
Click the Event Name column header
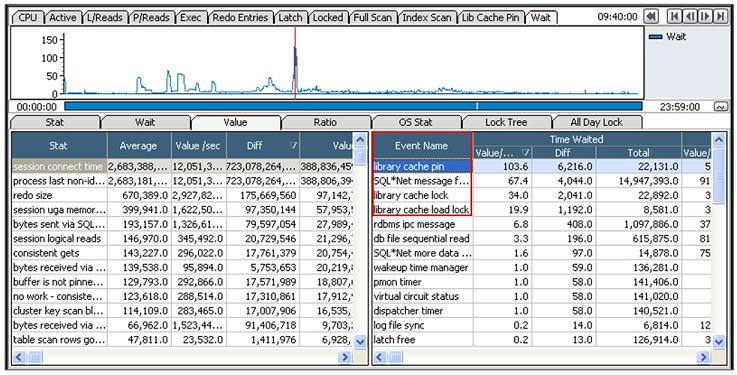click(422, 146)
